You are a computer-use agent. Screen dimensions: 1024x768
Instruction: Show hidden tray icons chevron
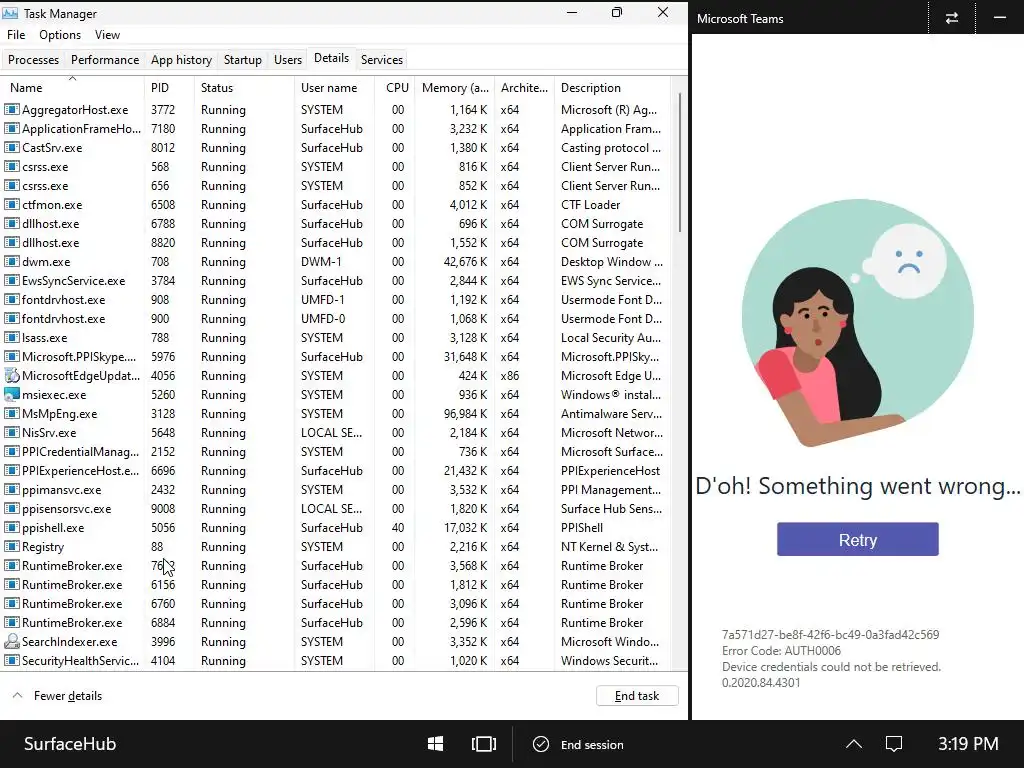pyautogui.click(x=854, y=744)
